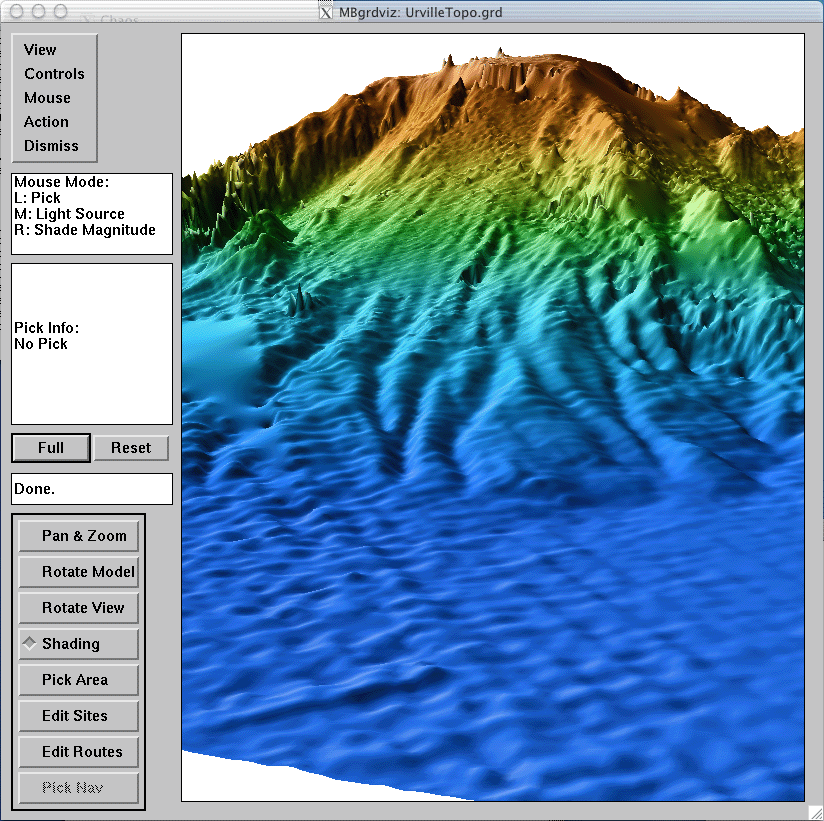The height and width of the screenshot is (821, 824).
Task: Switch to Rotate Model mode
Action: pos(78,571)
